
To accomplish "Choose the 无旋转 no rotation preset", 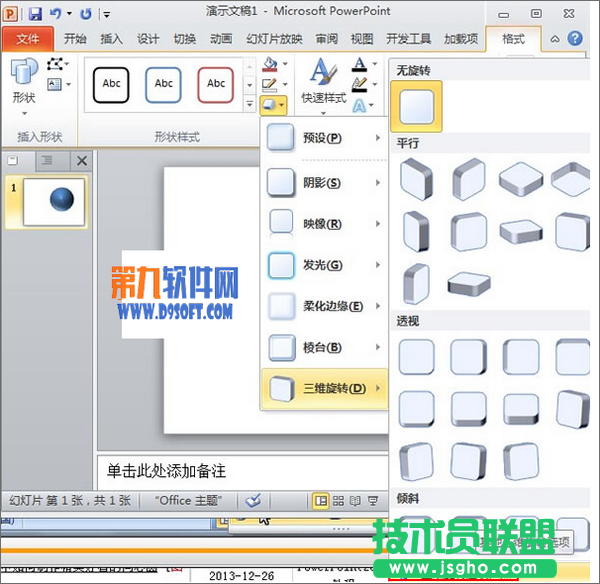I will (x=416, y=106).
